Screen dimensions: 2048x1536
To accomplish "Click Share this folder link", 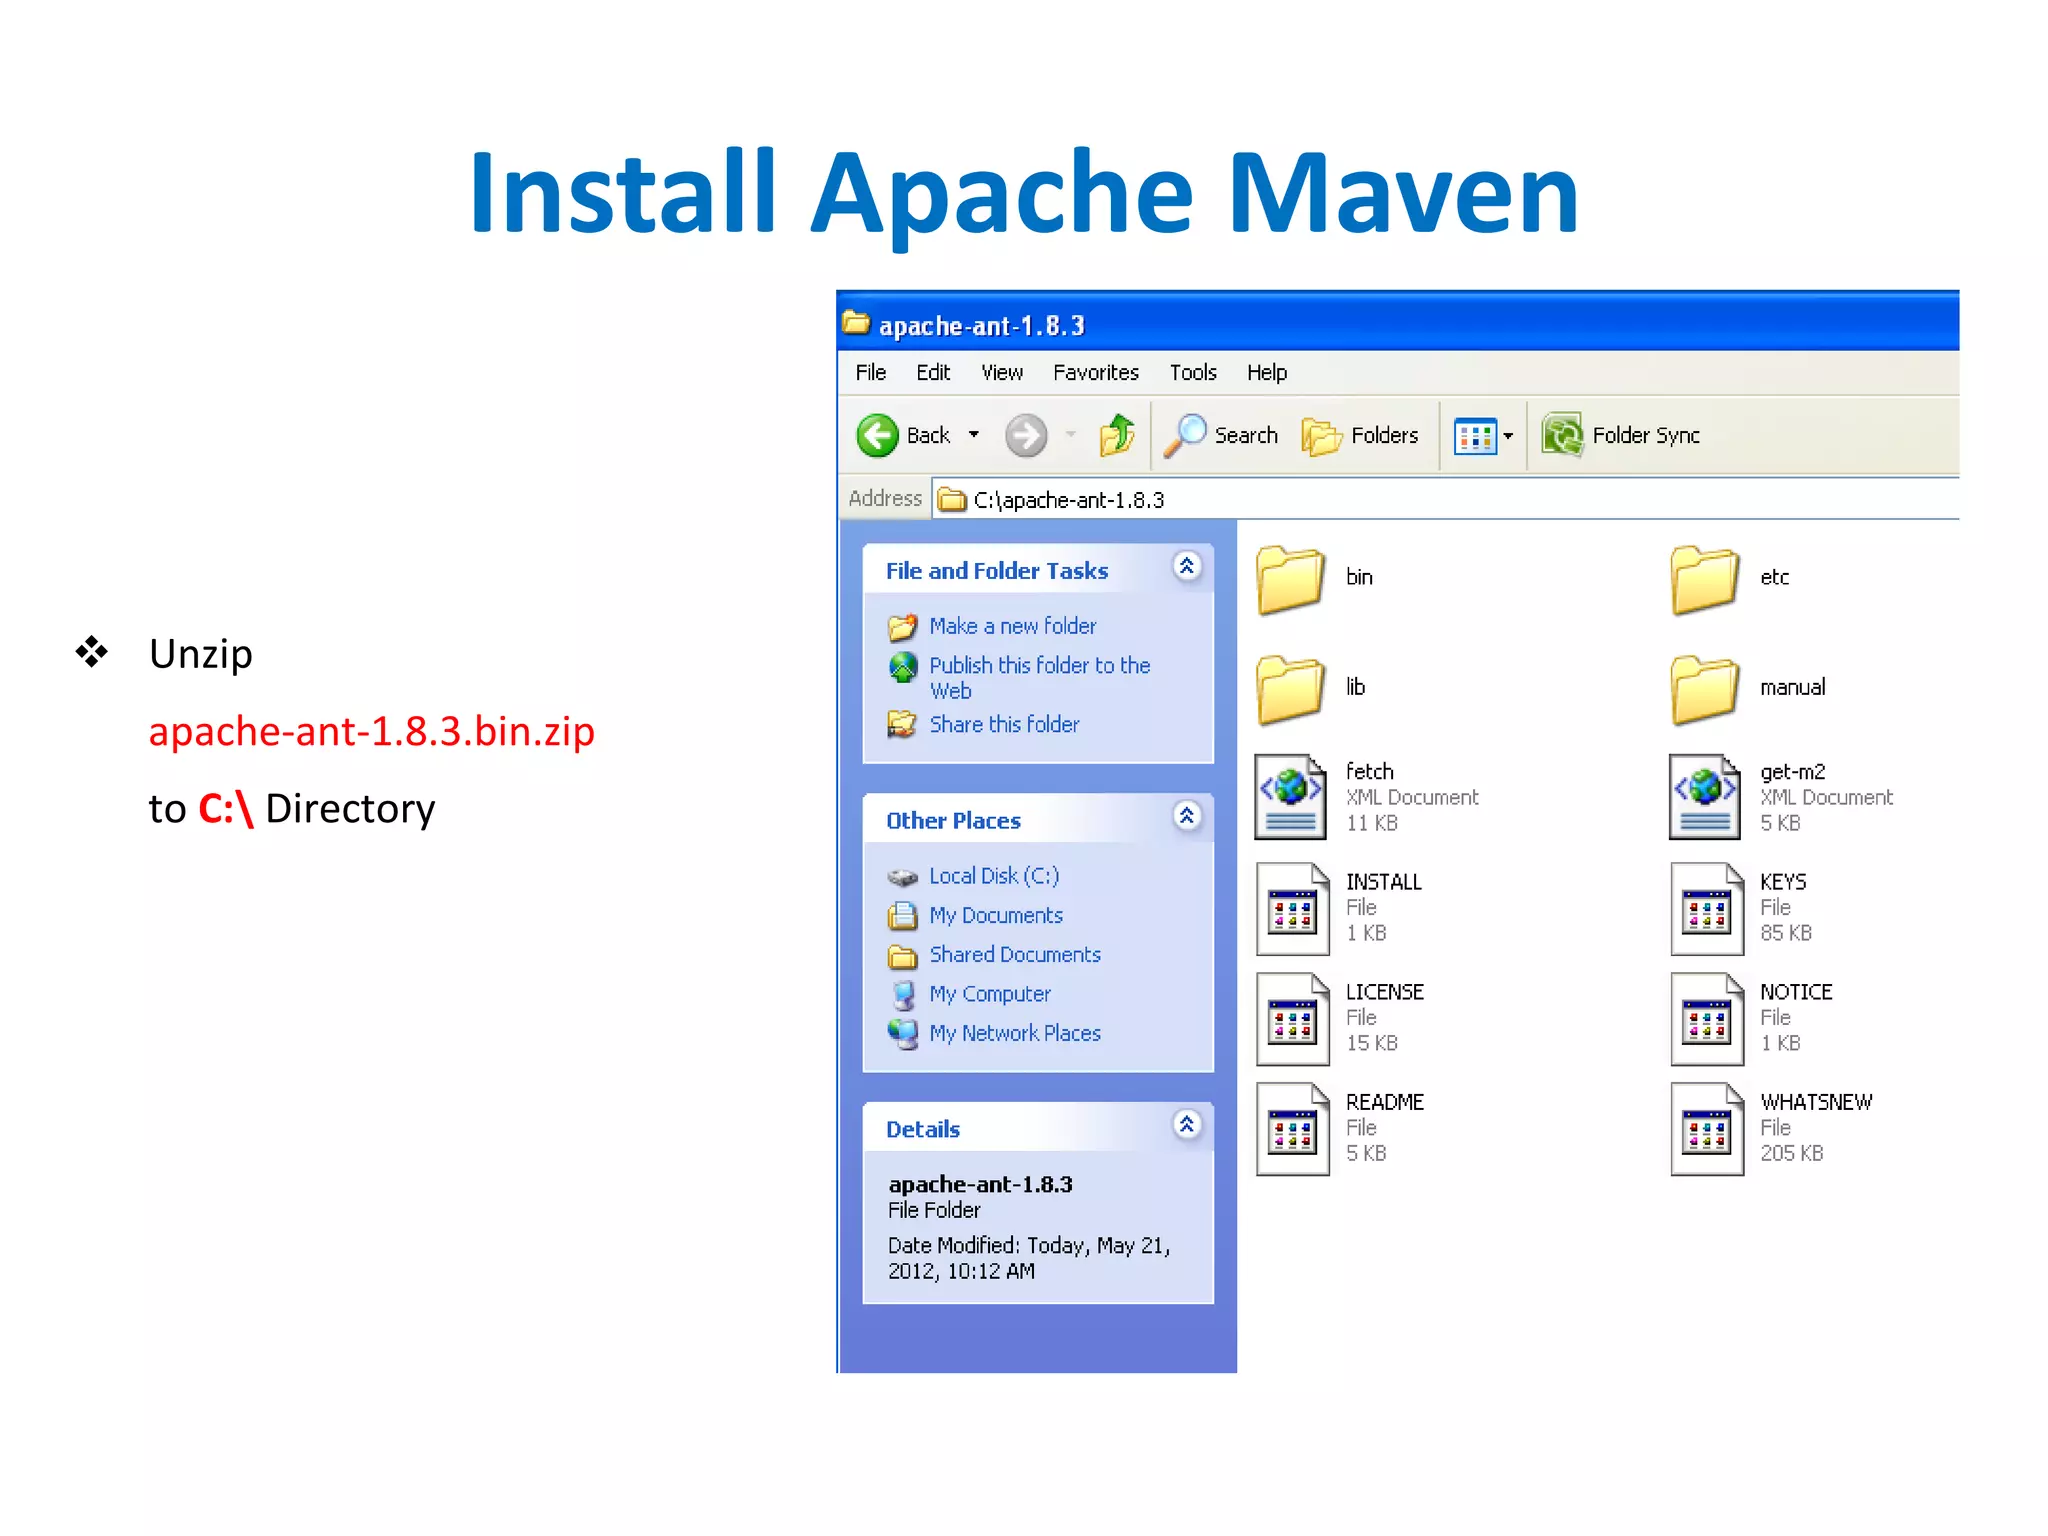I will 1004,725.
